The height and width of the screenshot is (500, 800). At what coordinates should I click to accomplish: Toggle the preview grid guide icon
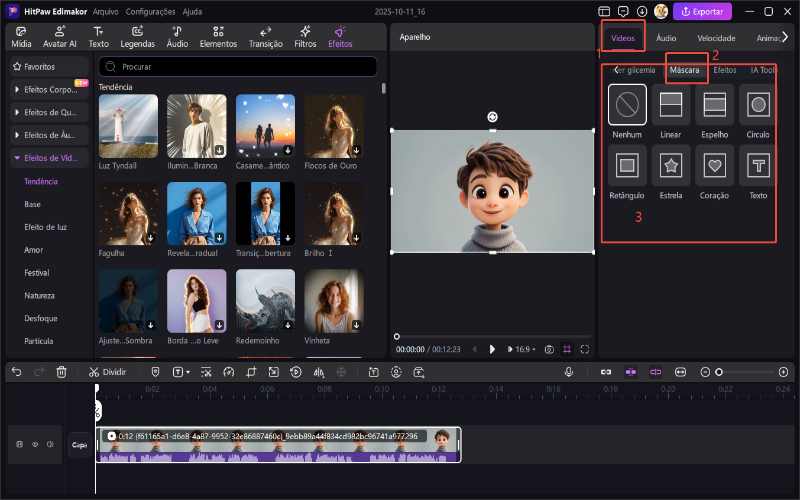(567, 349)
